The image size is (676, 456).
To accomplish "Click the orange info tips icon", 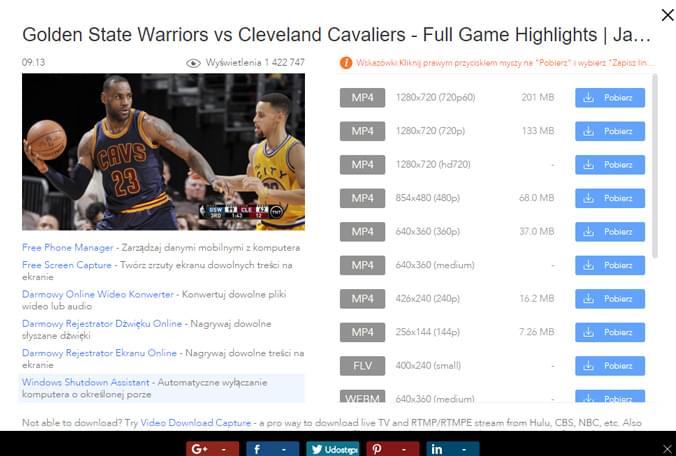I will click(x=346, y=63).
